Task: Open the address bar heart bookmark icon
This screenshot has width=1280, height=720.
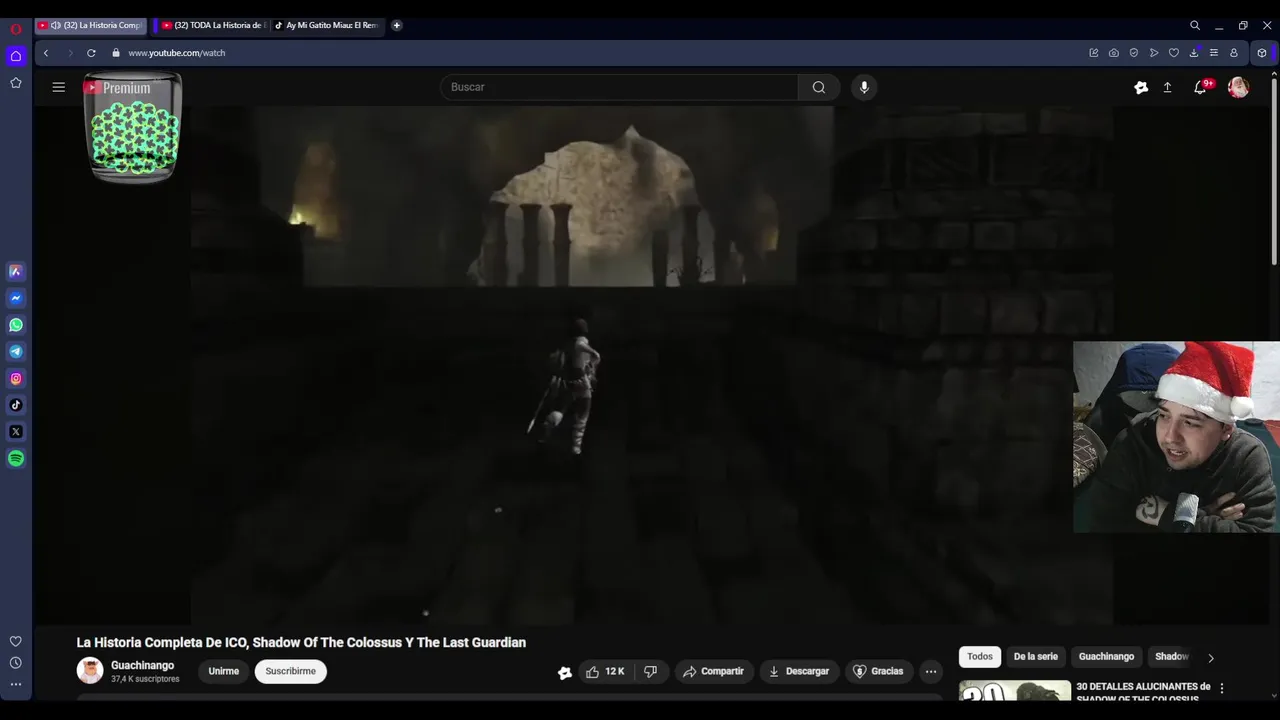Action: click(x=1174, y=53)
